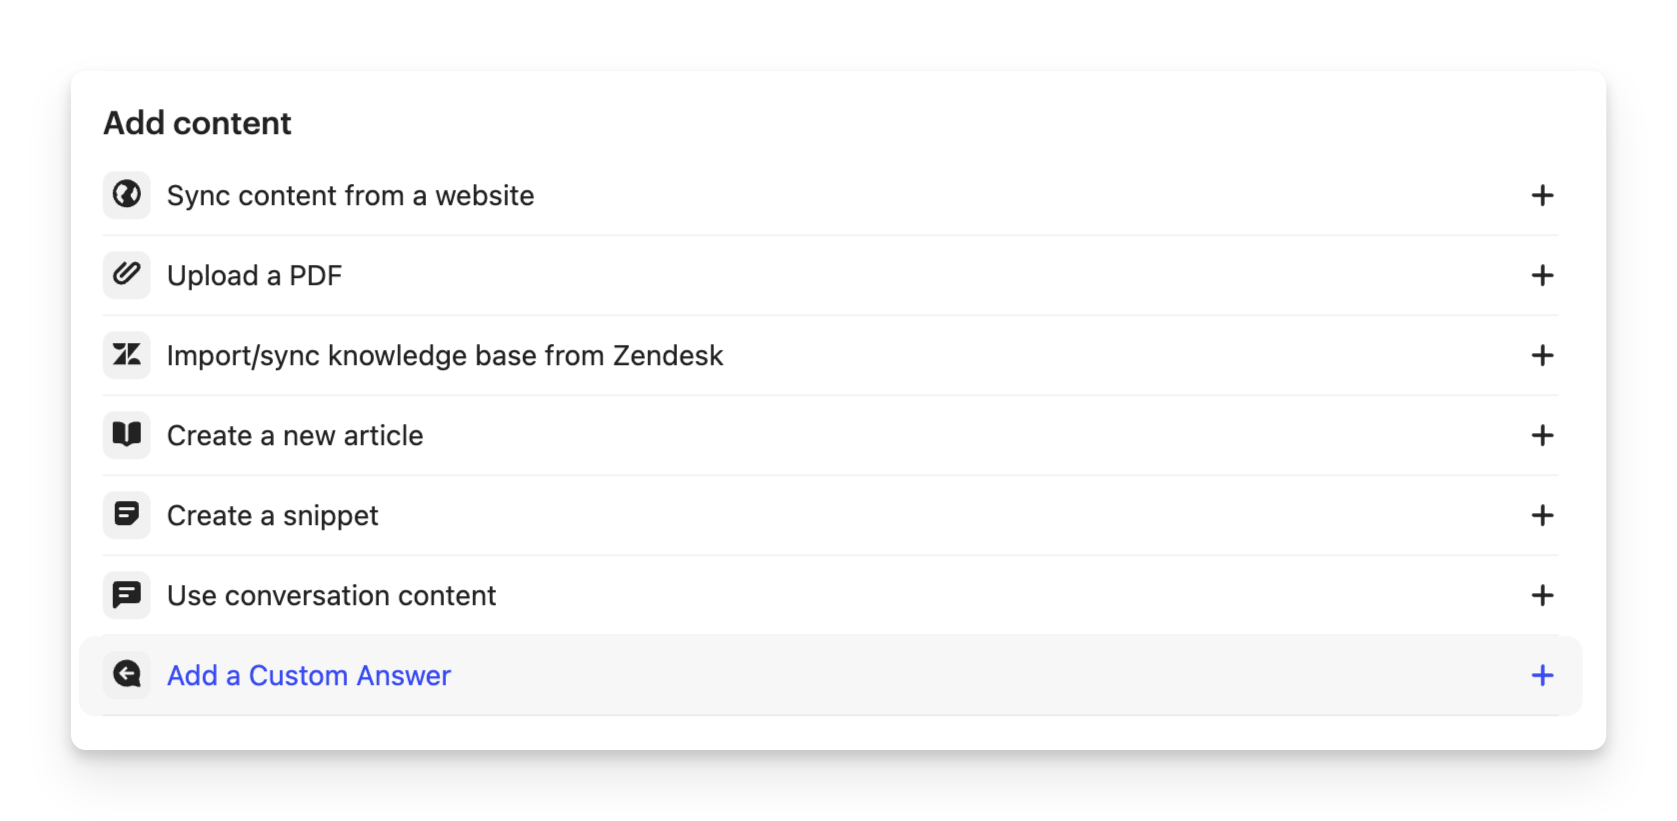The image size is (1677, 821).
Task: Click the open book article icon
Action: pyautogui.click(x=127, y=435)
